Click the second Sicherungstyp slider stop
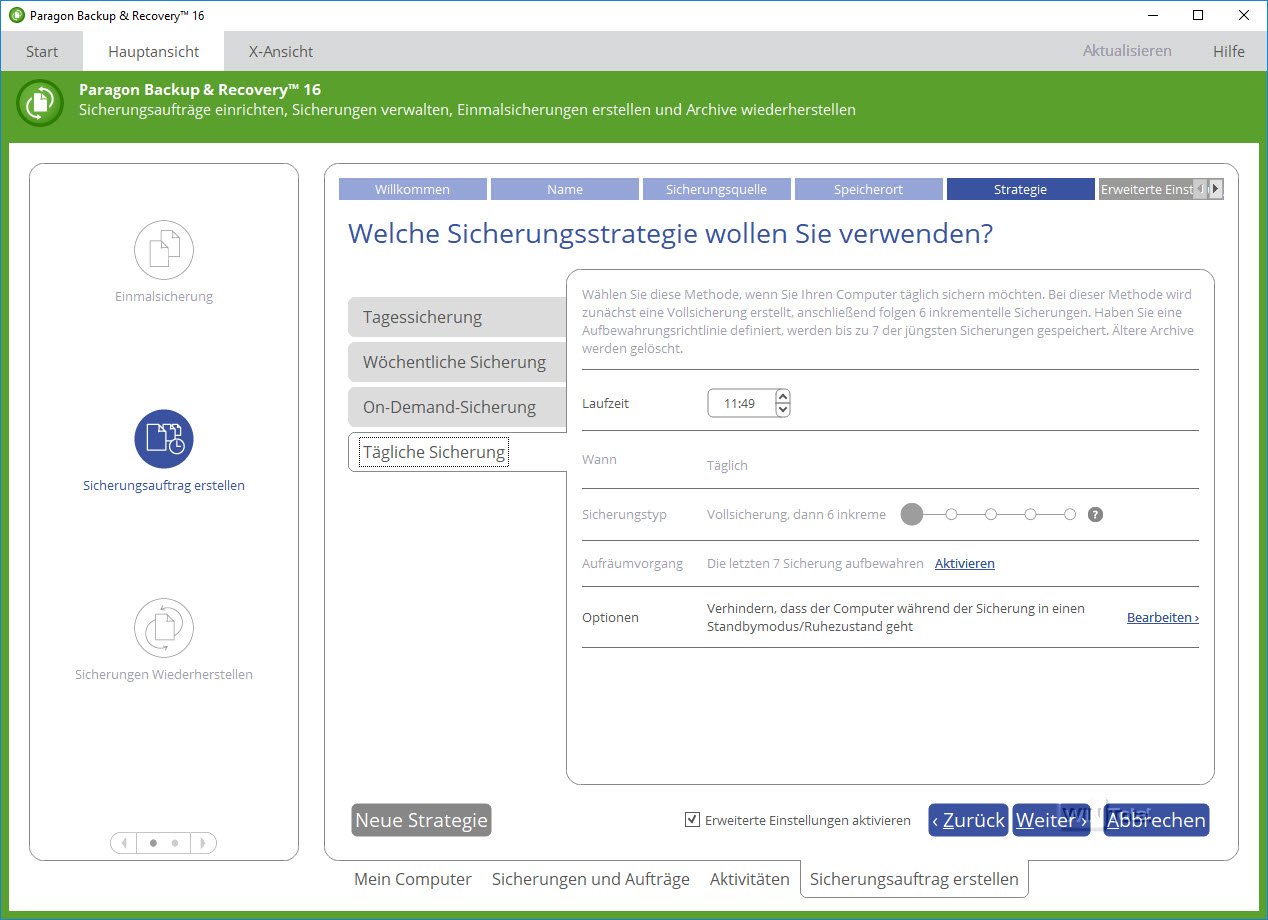This screenshot has height=920, width=1268. 951,515
